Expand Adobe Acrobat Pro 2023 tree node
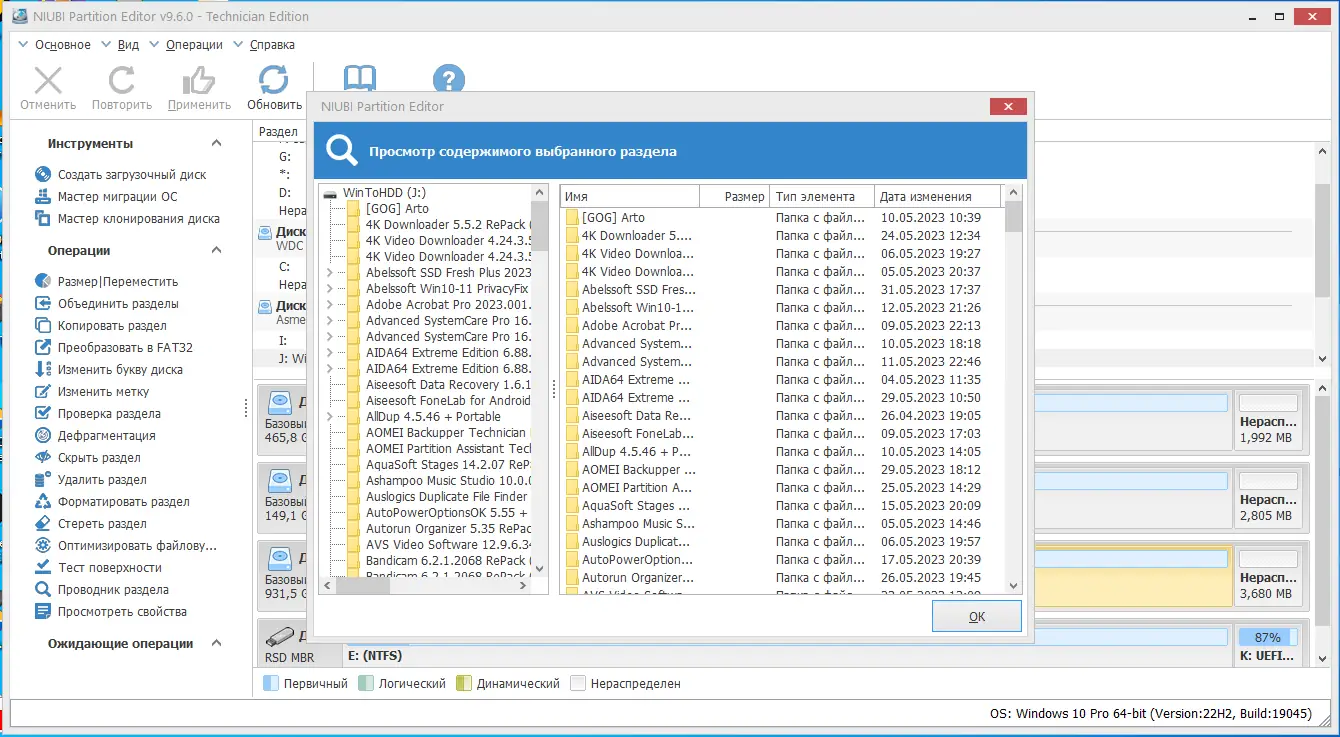This screenshot has width=1340, height=737. pyautogui.click(x=330, y=305)
